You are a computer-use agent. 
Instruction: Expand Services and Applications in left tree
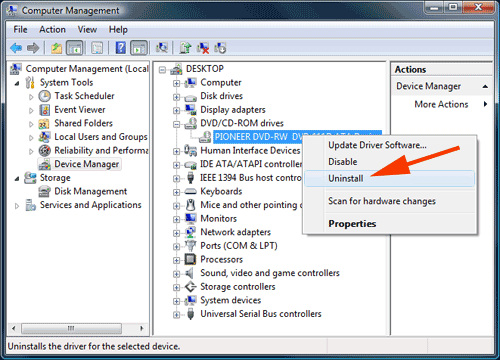pos(17,206)
